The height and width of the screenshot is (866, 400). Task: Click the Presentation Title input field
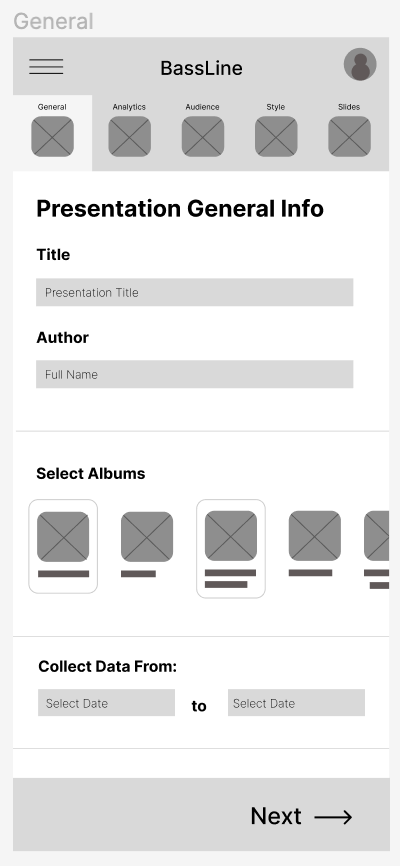[194, 292]
